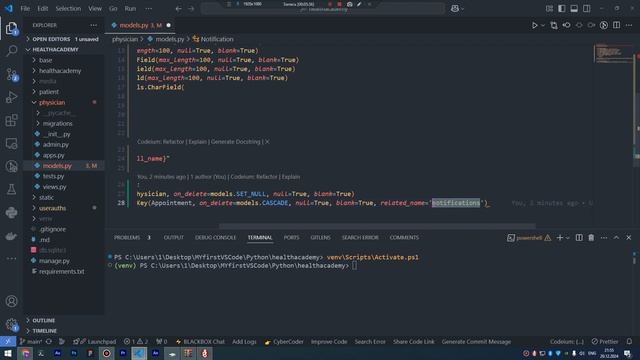
Task: Expand the OUTLINE section
Action: coord(44,320)
